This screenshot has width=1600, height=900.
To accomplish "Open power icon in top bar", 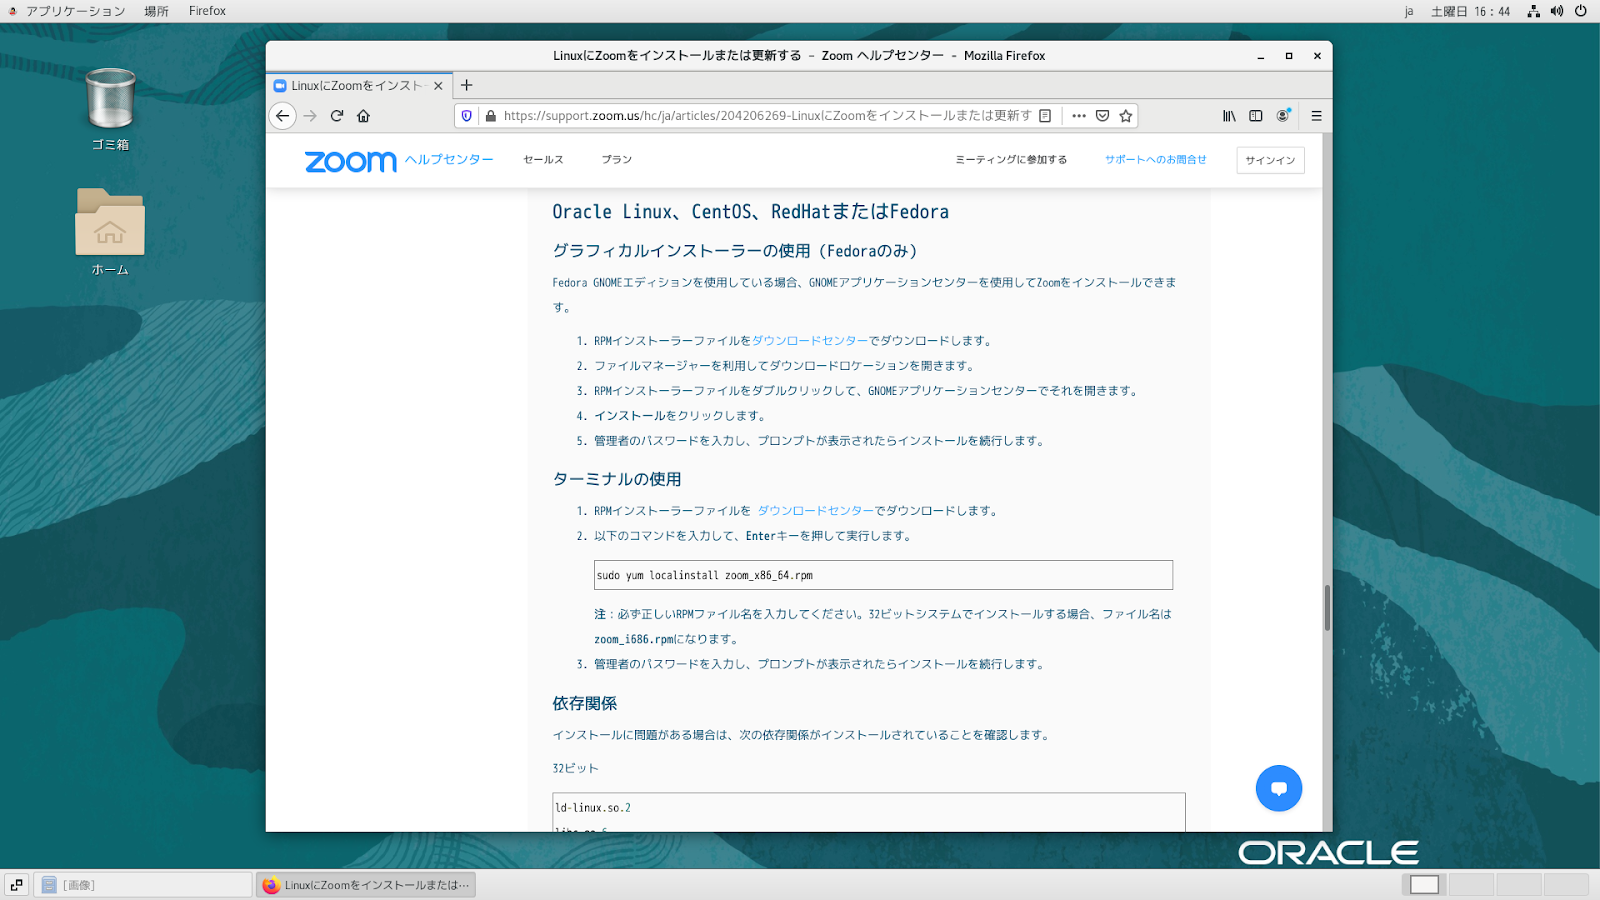I will 1581,11.
